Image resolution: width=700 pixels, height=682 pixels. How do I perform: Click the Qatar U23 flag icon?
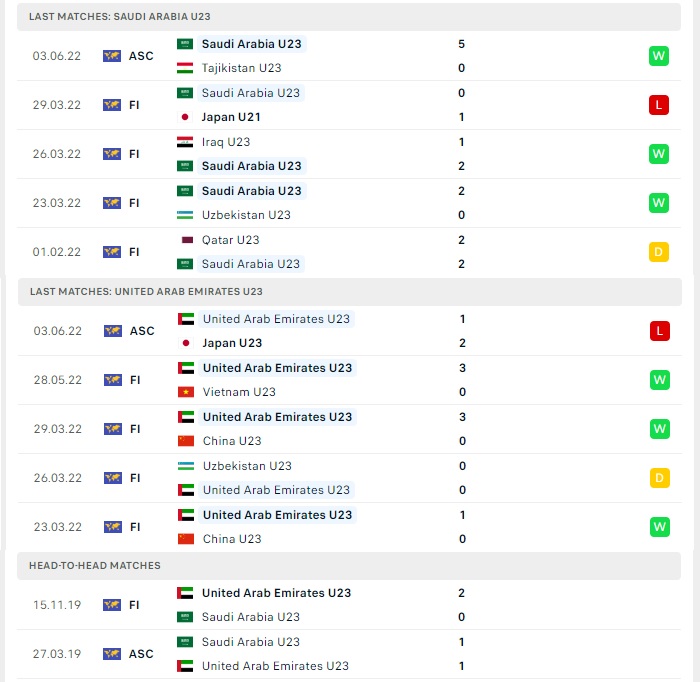187,240
